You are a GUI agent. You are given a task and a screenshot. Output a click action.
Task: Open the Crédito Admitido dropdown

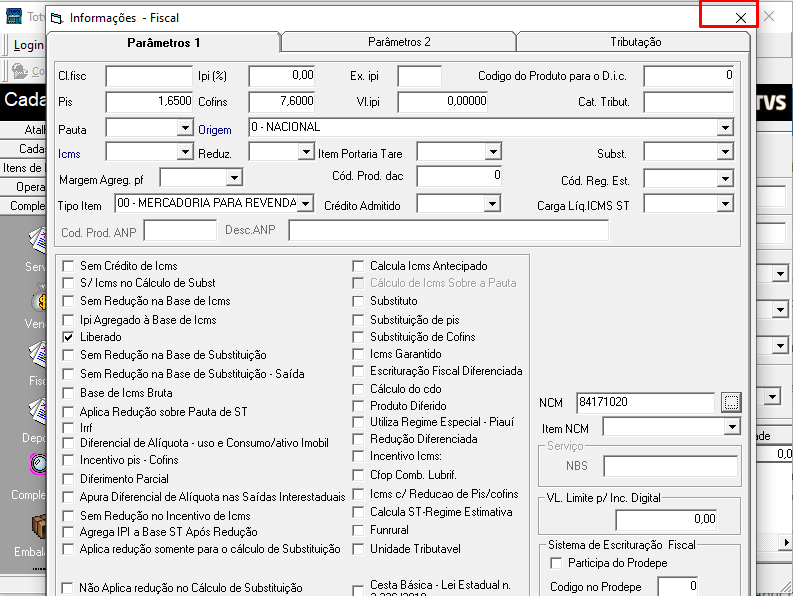[x=492, y=204]
